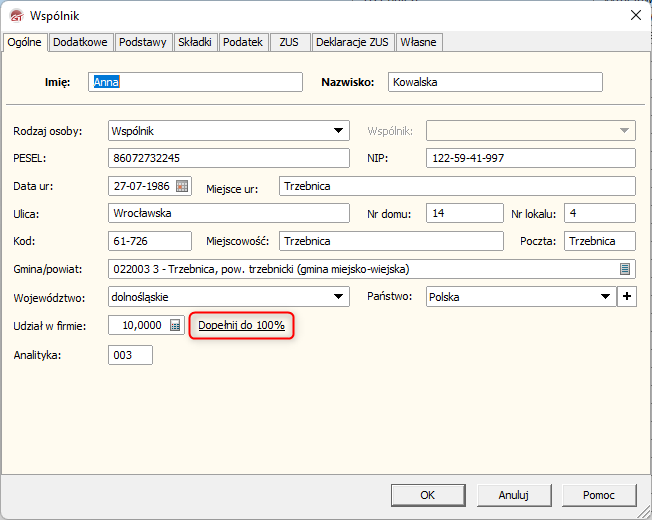This screenshot has height=520, width=652.
Task: Confirm with the OK button
Action: click(428, 495)
